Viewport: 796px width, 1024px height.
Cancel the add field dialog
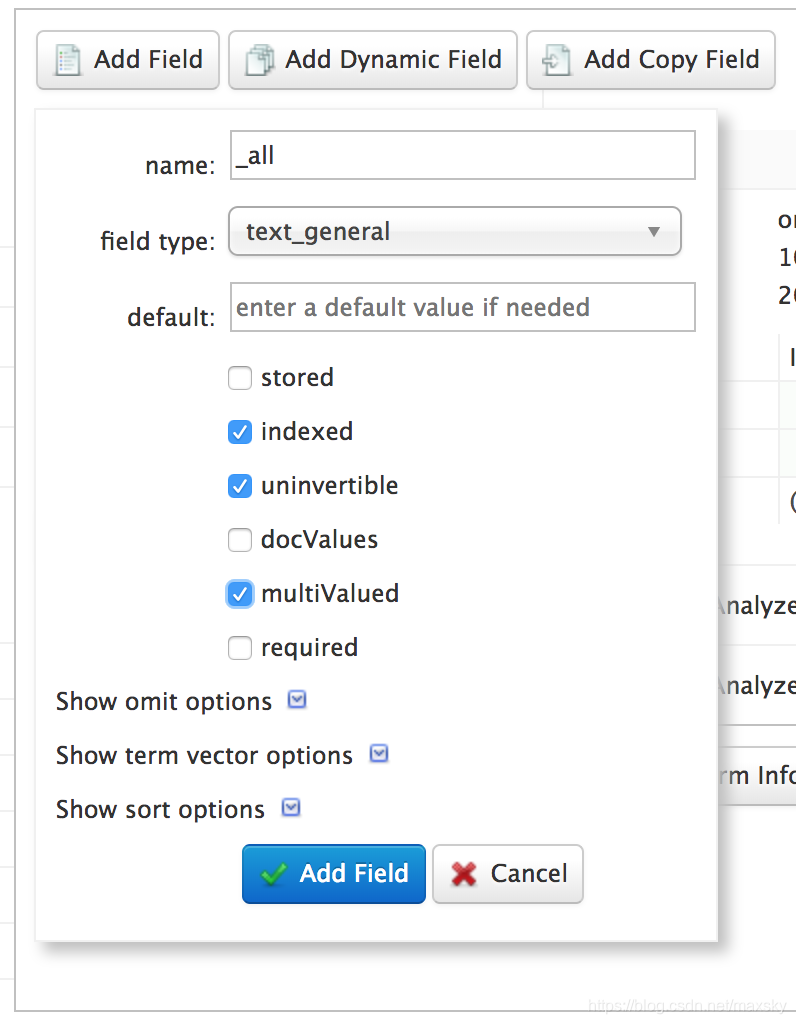point(508,874)
